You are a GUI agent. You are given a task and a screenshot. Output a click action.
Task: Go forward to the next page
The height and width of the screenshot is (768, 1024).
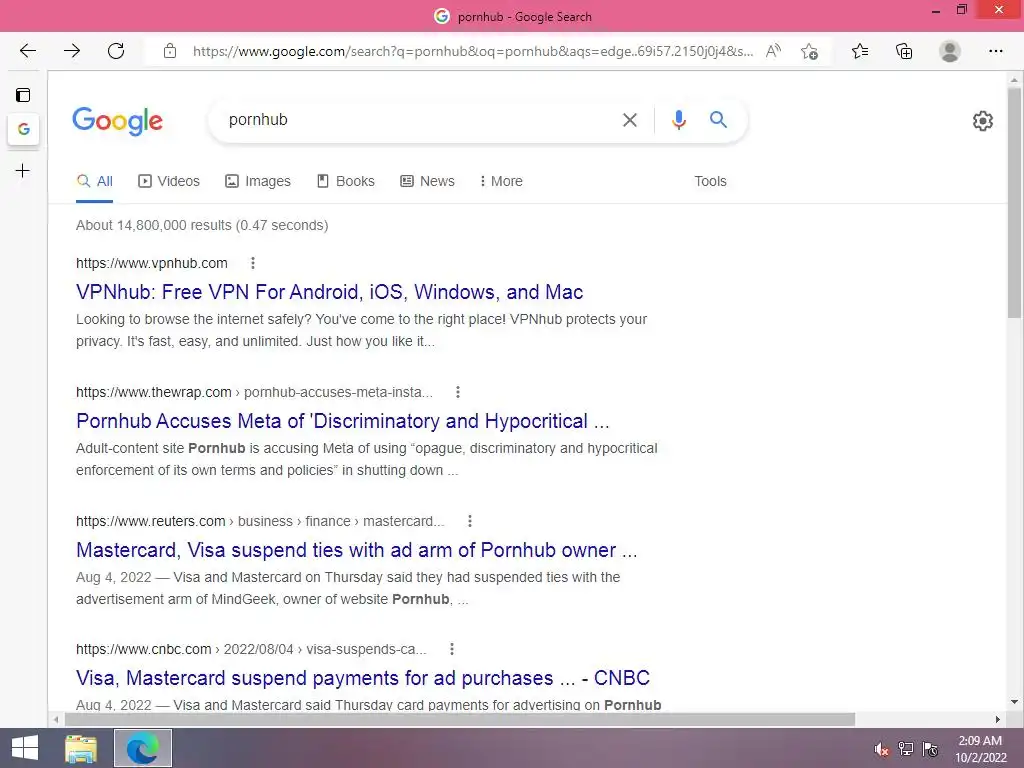(72, 51)
